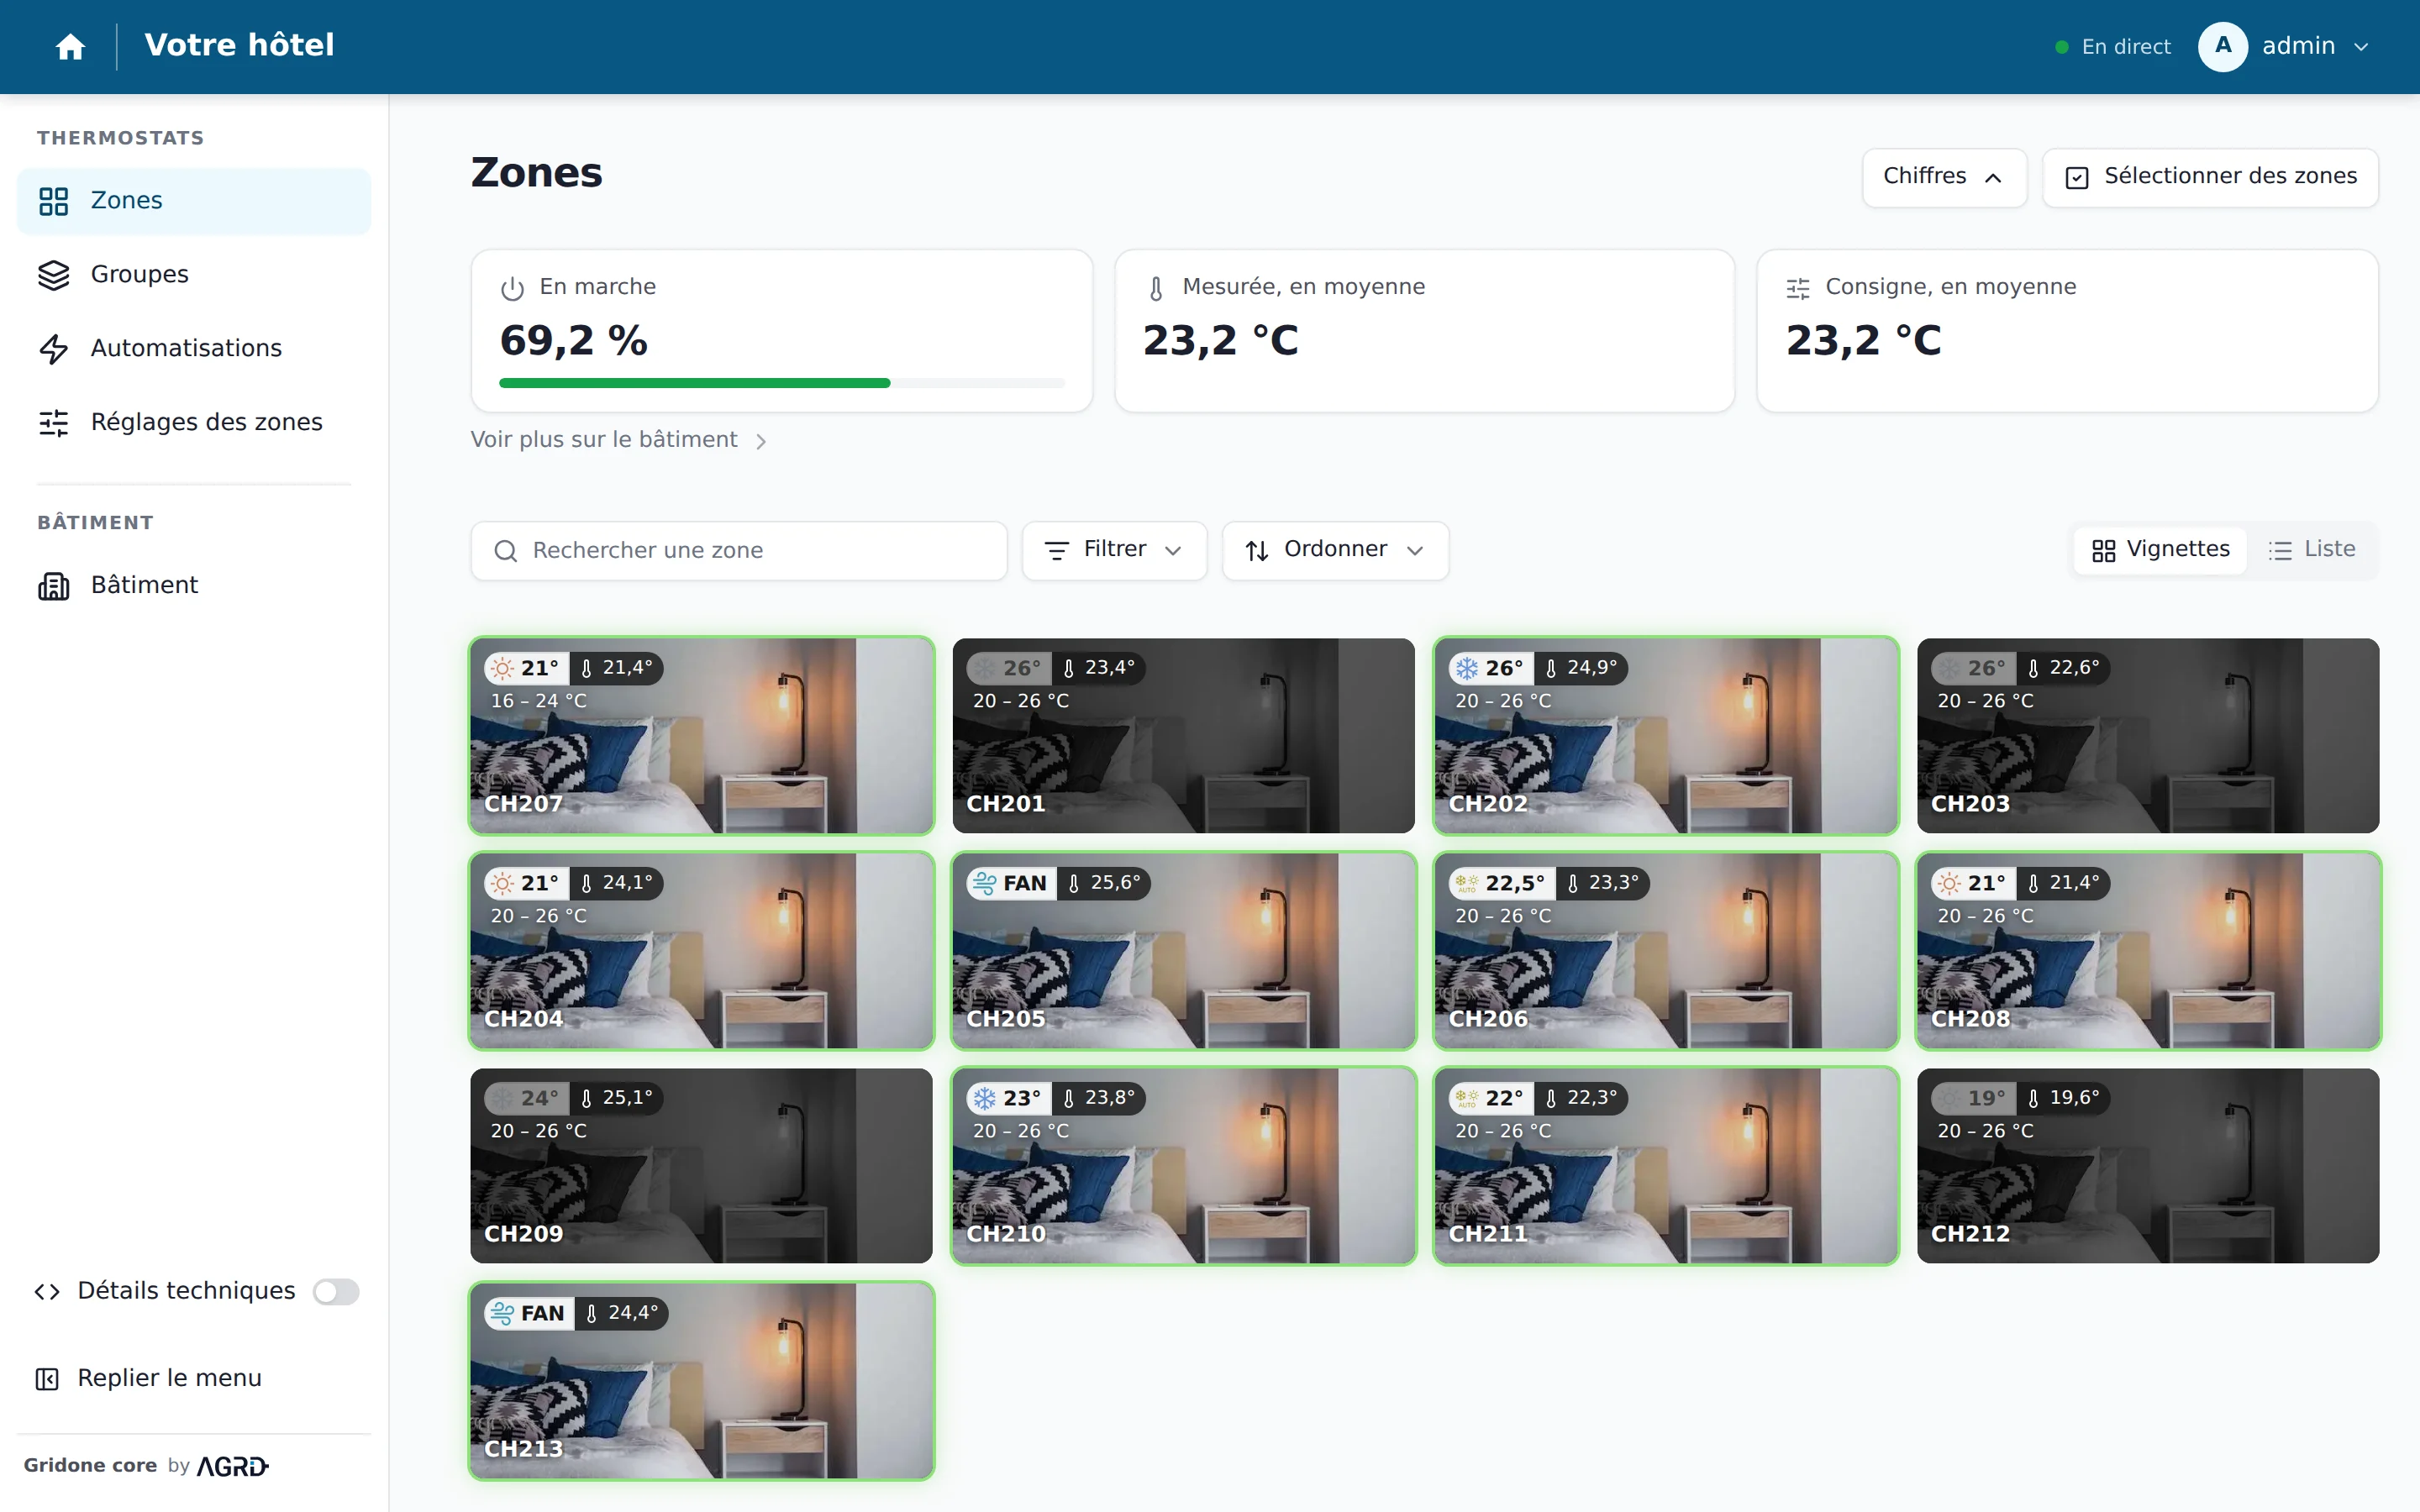Click the Replier le menu collapse icon
The height and width of the screenshot is (1512, 2420).
tap(47, 1379)
